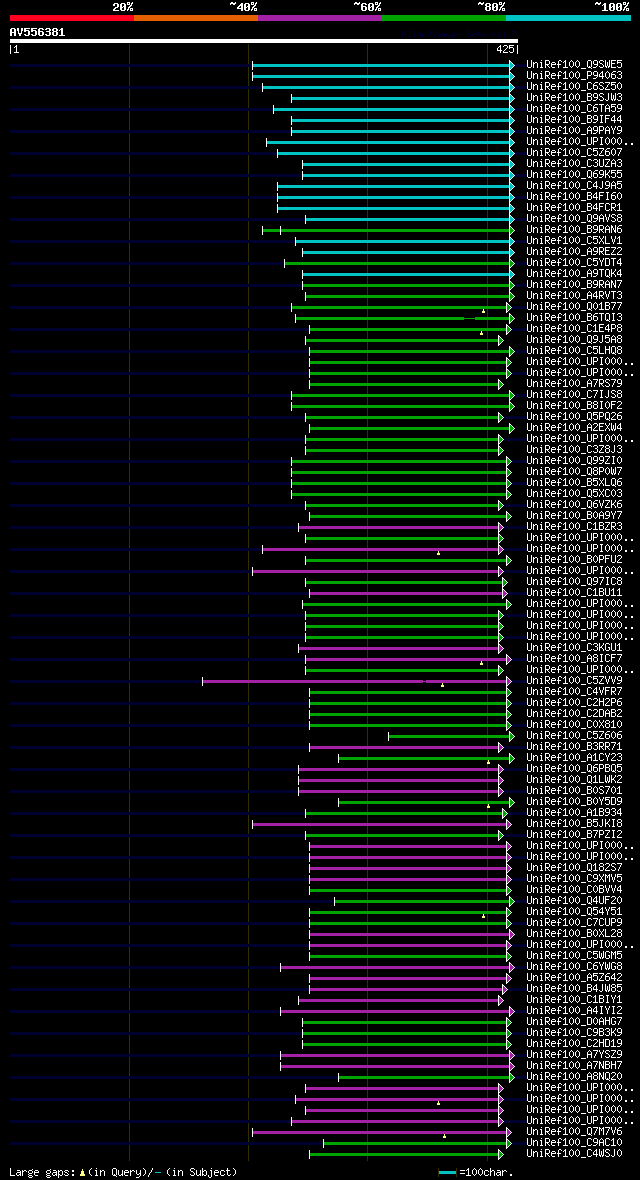Choose hit UniRef100_B0PFU2
640x1180 pixels.
click(574, 559)
